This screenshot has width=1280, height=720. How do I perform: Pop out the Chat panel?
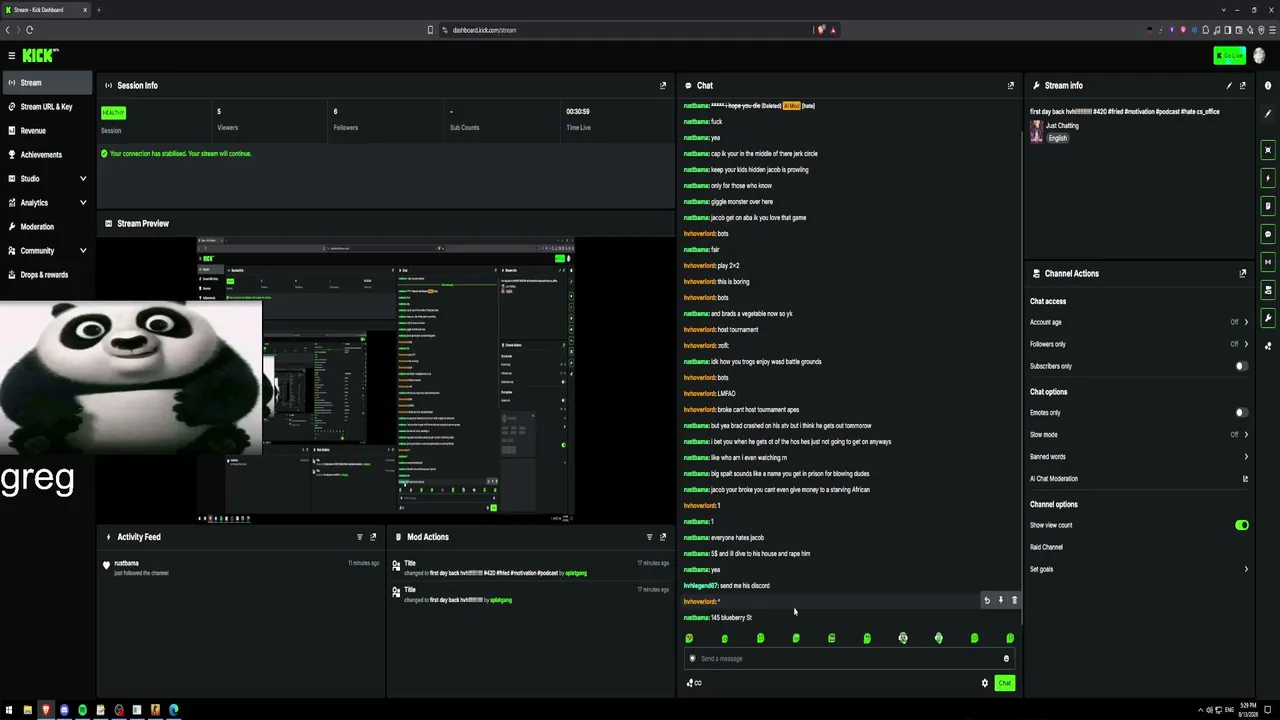coord(1010,86)
